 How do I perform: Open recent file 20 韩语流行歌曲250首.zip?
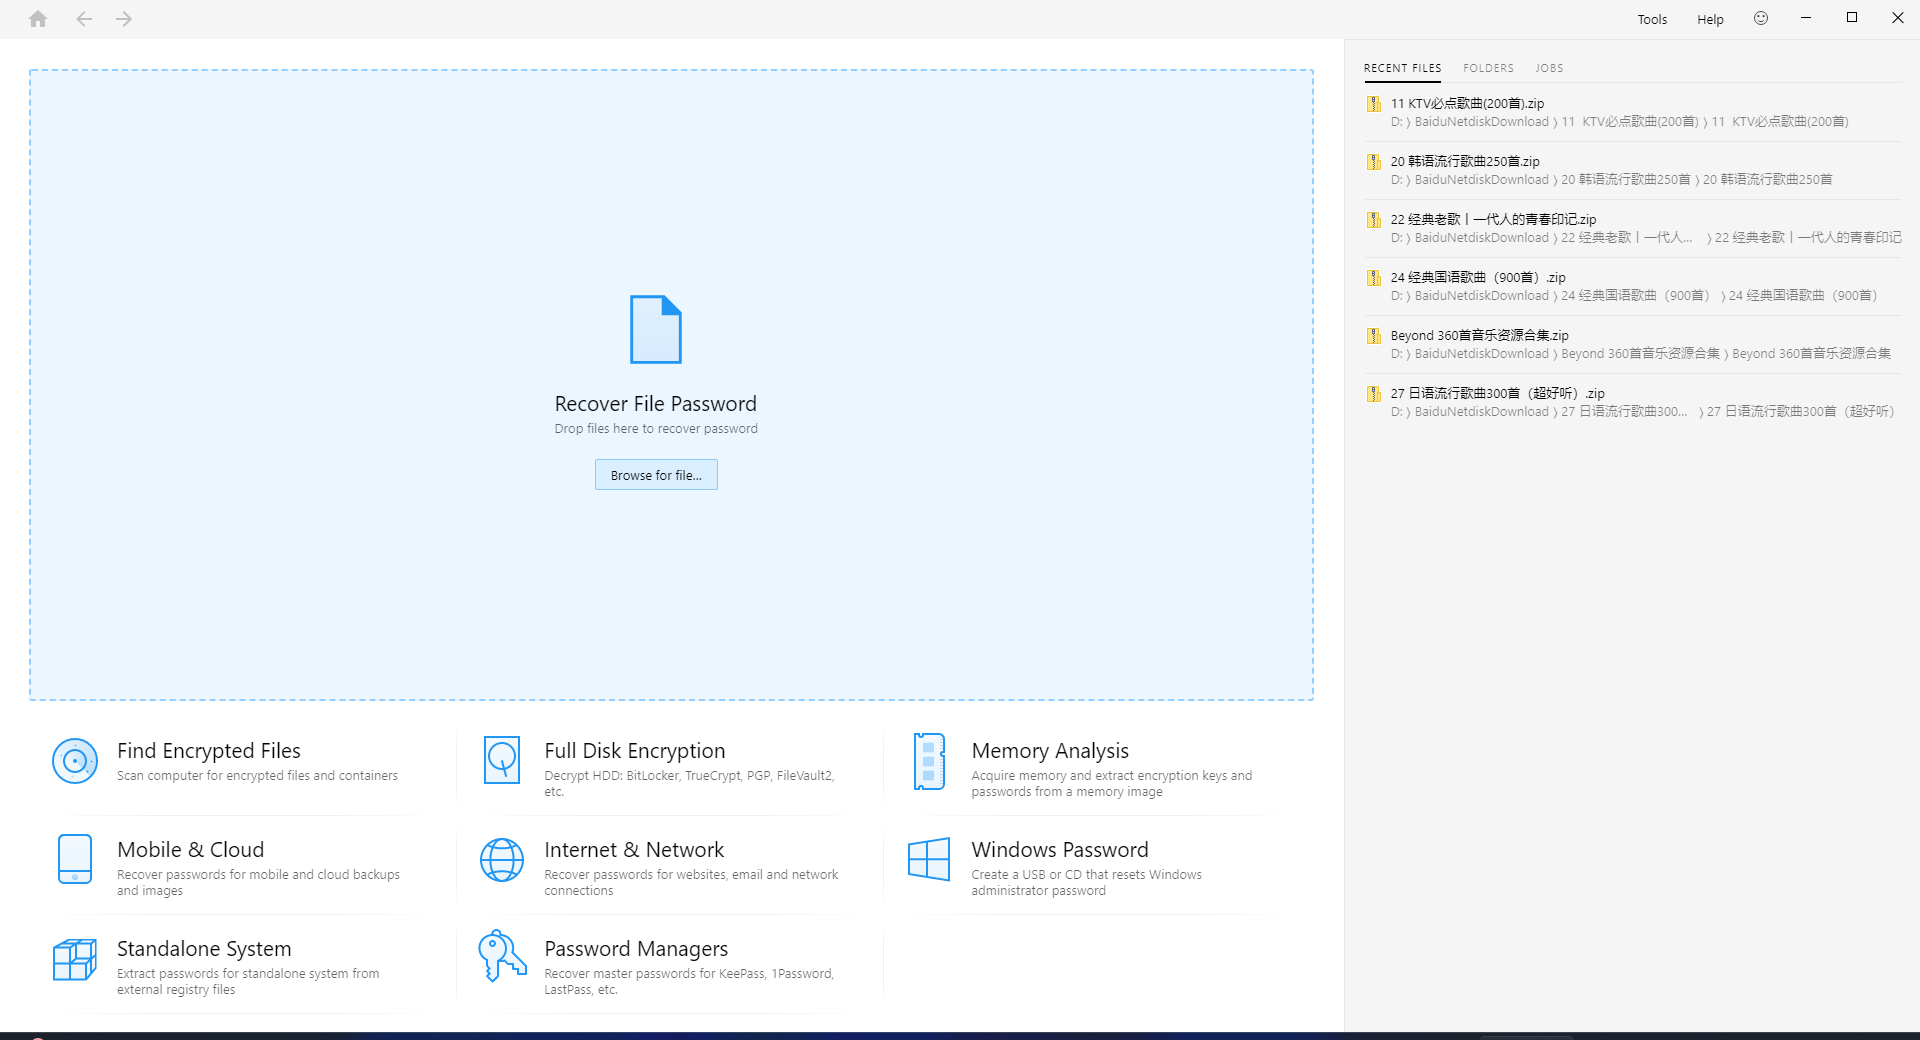[x=1465, y=161]
